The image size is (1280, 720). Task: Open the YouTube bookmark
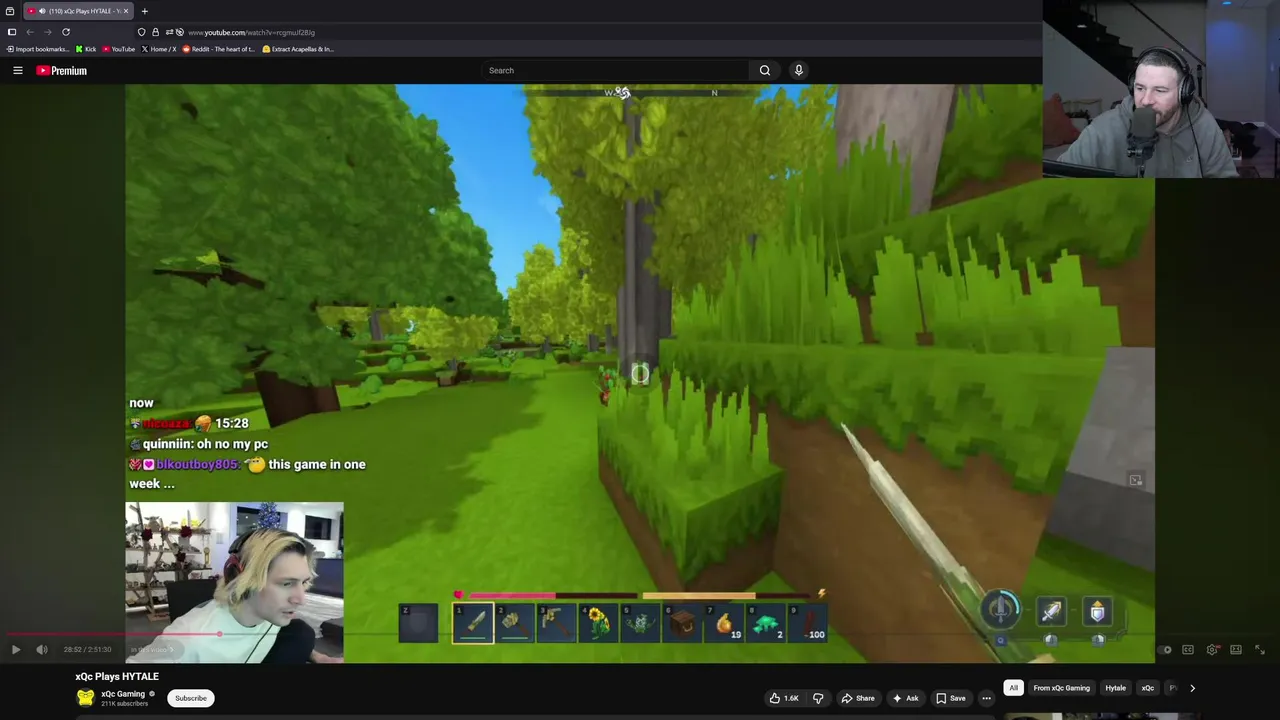[x=119, y=49]
